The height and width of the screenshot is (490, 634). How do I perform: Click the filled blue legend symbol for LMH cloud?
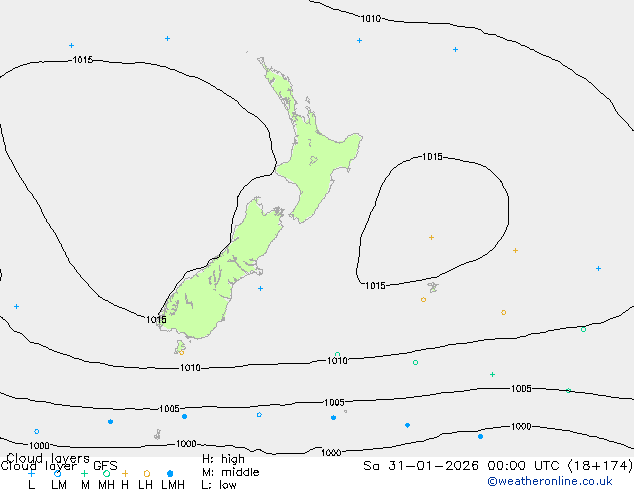coord(170,473)
